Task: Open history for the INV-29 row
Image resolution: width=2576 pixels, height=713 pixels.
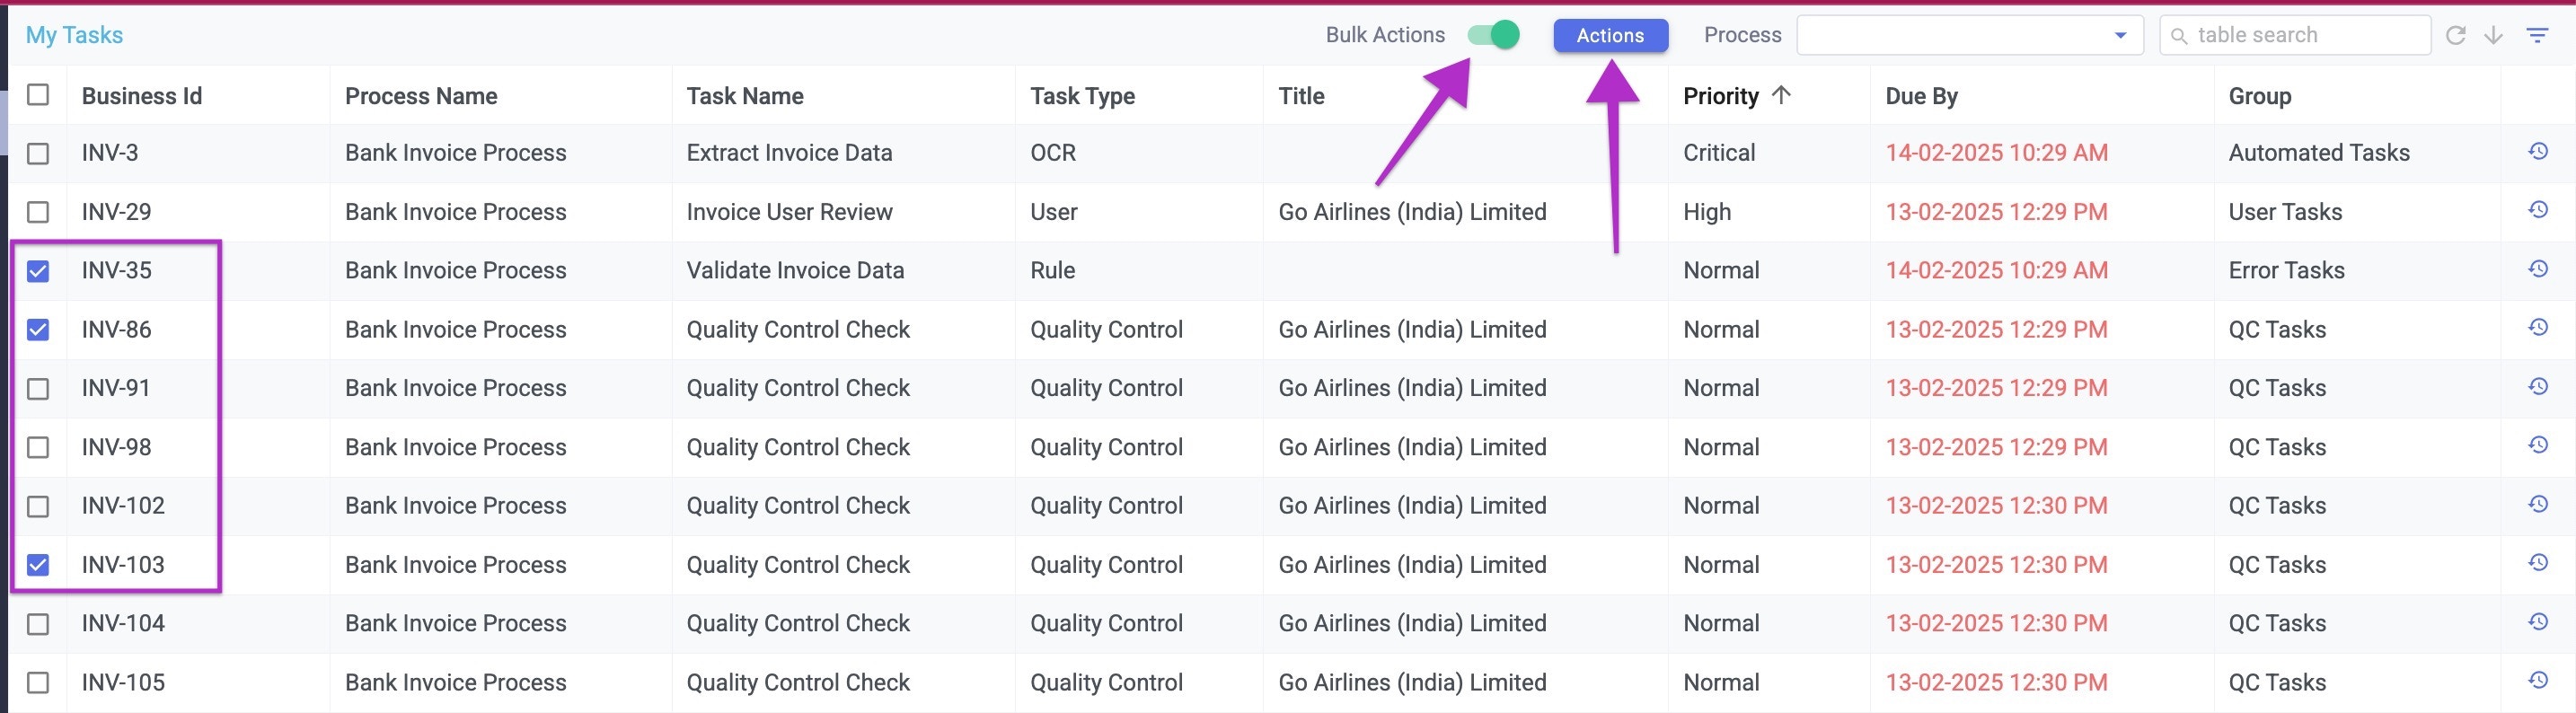Action: pyautogui.click(x=2540, y=211)
